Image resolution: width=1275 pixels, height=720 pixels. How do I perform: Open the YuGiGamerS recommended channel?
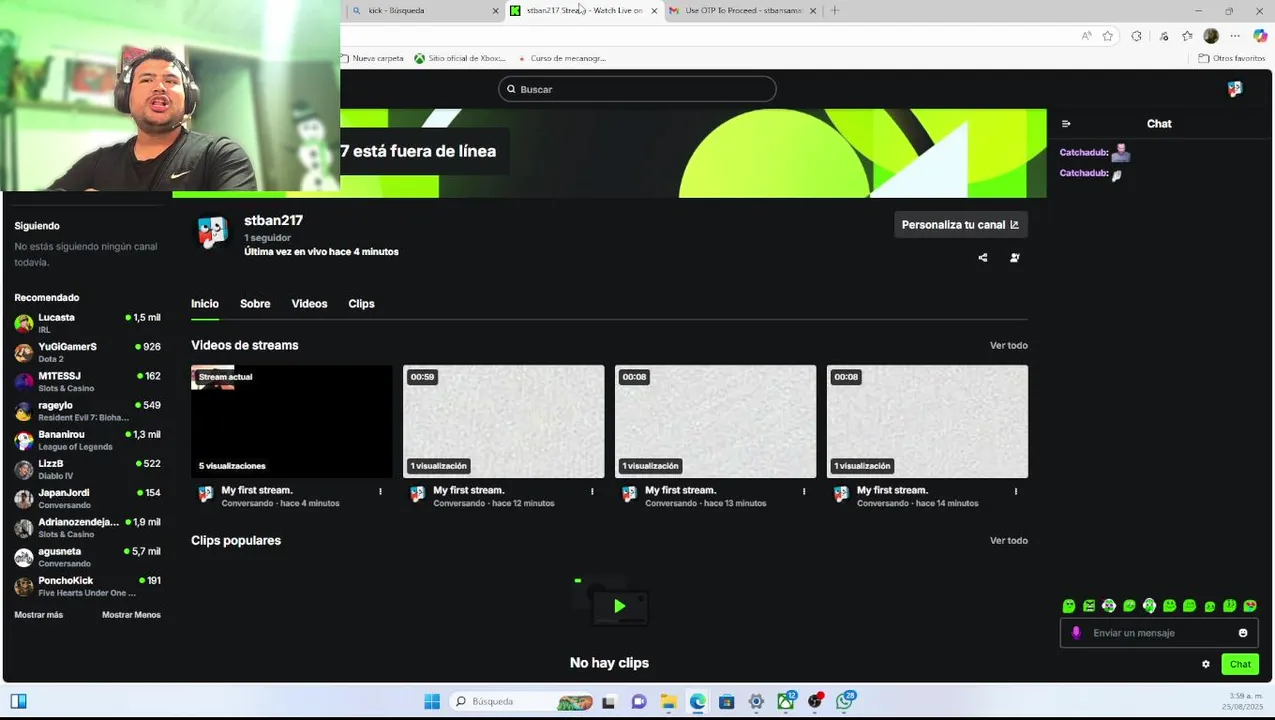point(87,352)
